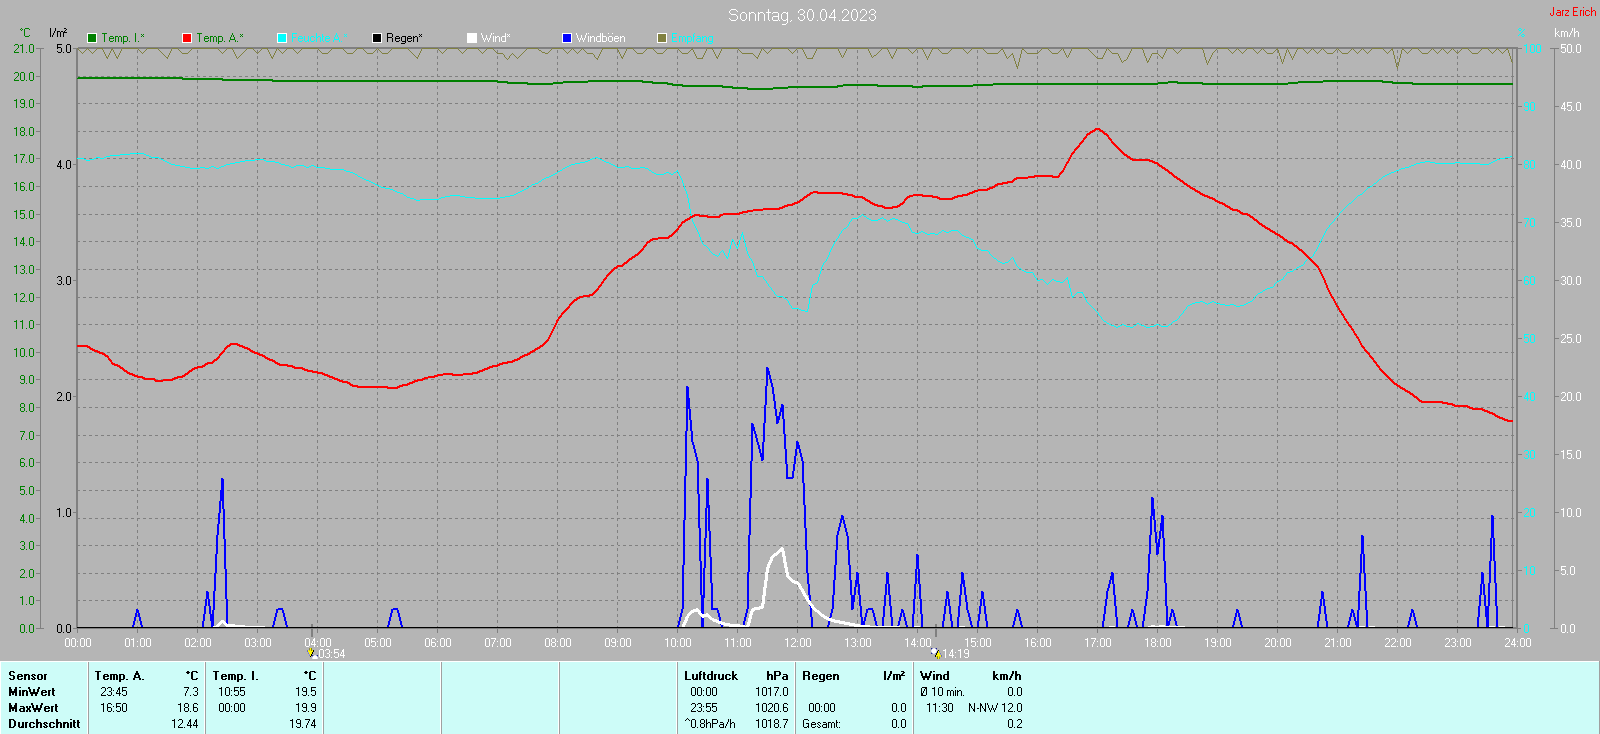Click the 03:54 time label below the axis
Image resolution: width=1600 pixels, height=734 pixels.
(331, 654)
